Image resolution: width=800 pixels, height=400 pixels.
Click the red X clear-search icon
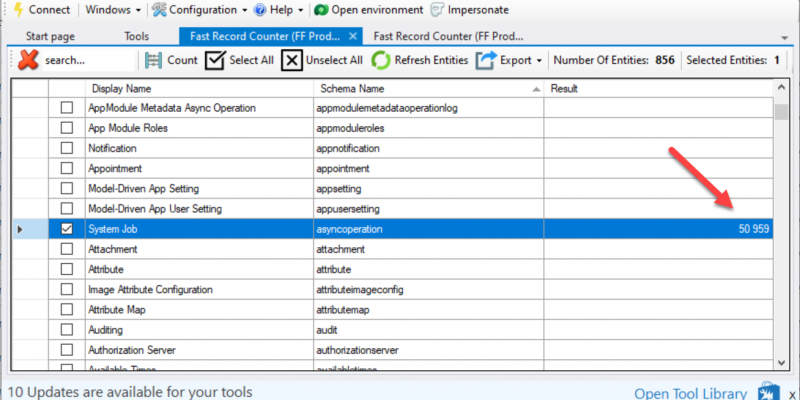[29, 60]
